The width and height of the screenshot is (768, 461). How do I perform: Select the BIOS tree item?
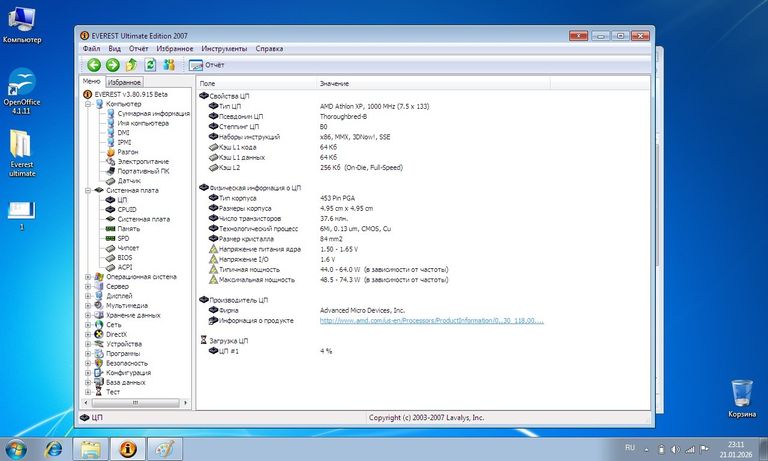click(125, 257)
